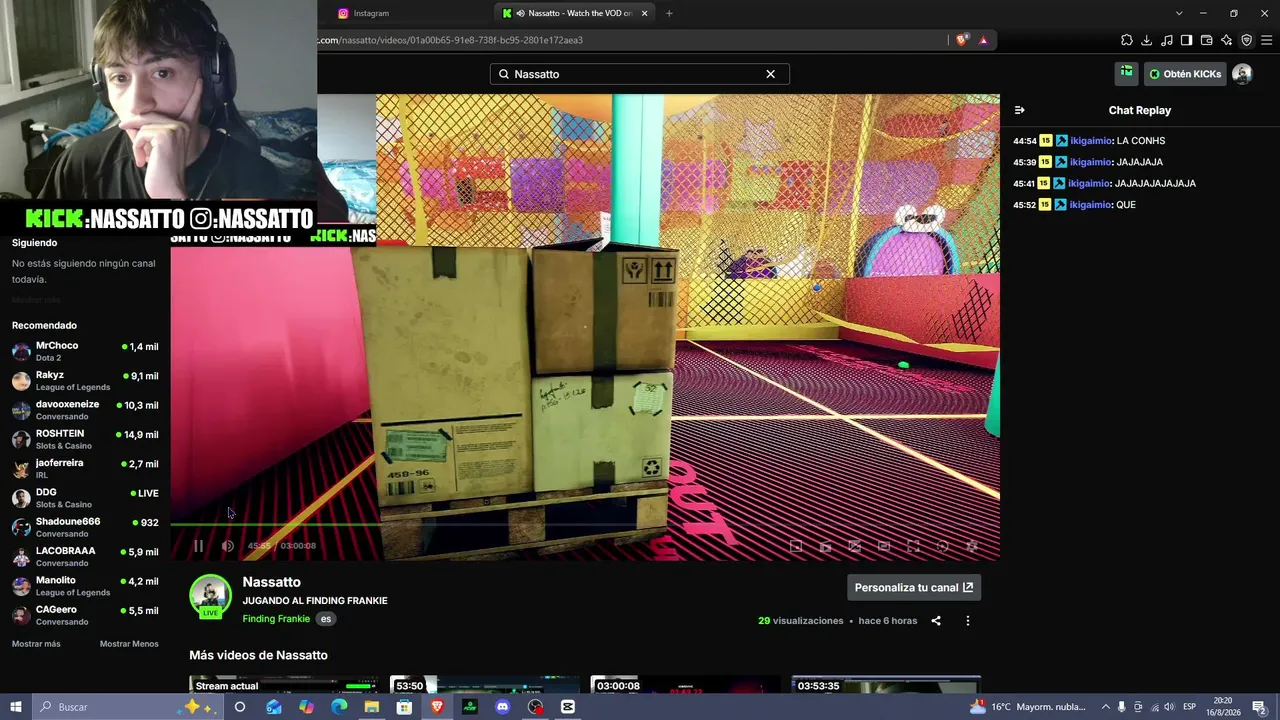Screen dimensions: 1280x720
Task: Close the Nassatto VOD tab
Action: pyautogui.click(x=644, y=13)
